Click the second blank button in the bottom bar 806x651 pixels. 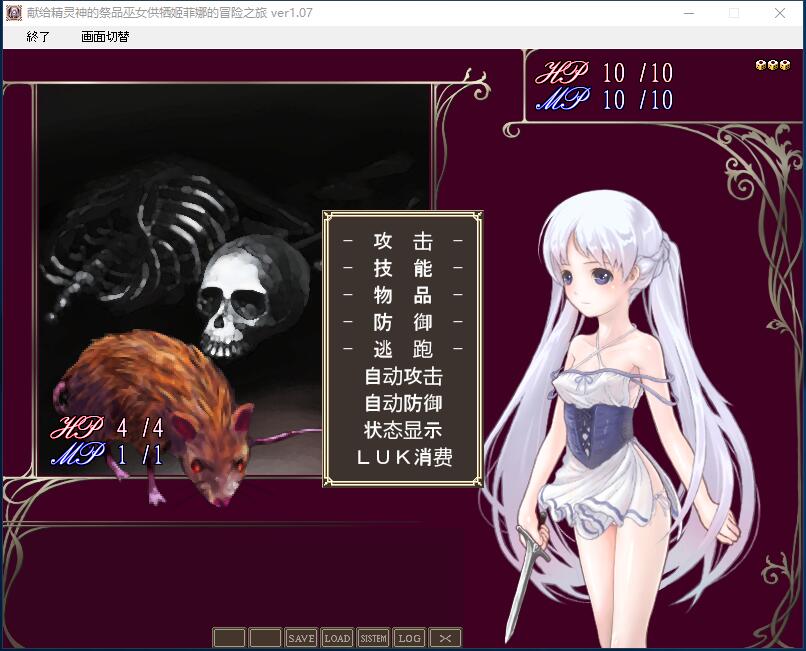(265, 638)
